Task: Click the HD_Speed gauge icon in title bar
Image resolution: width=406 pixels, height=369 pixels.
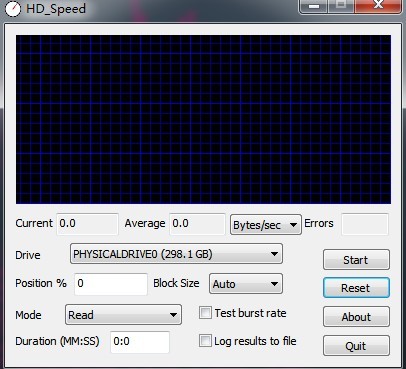Action: point(13,8)
